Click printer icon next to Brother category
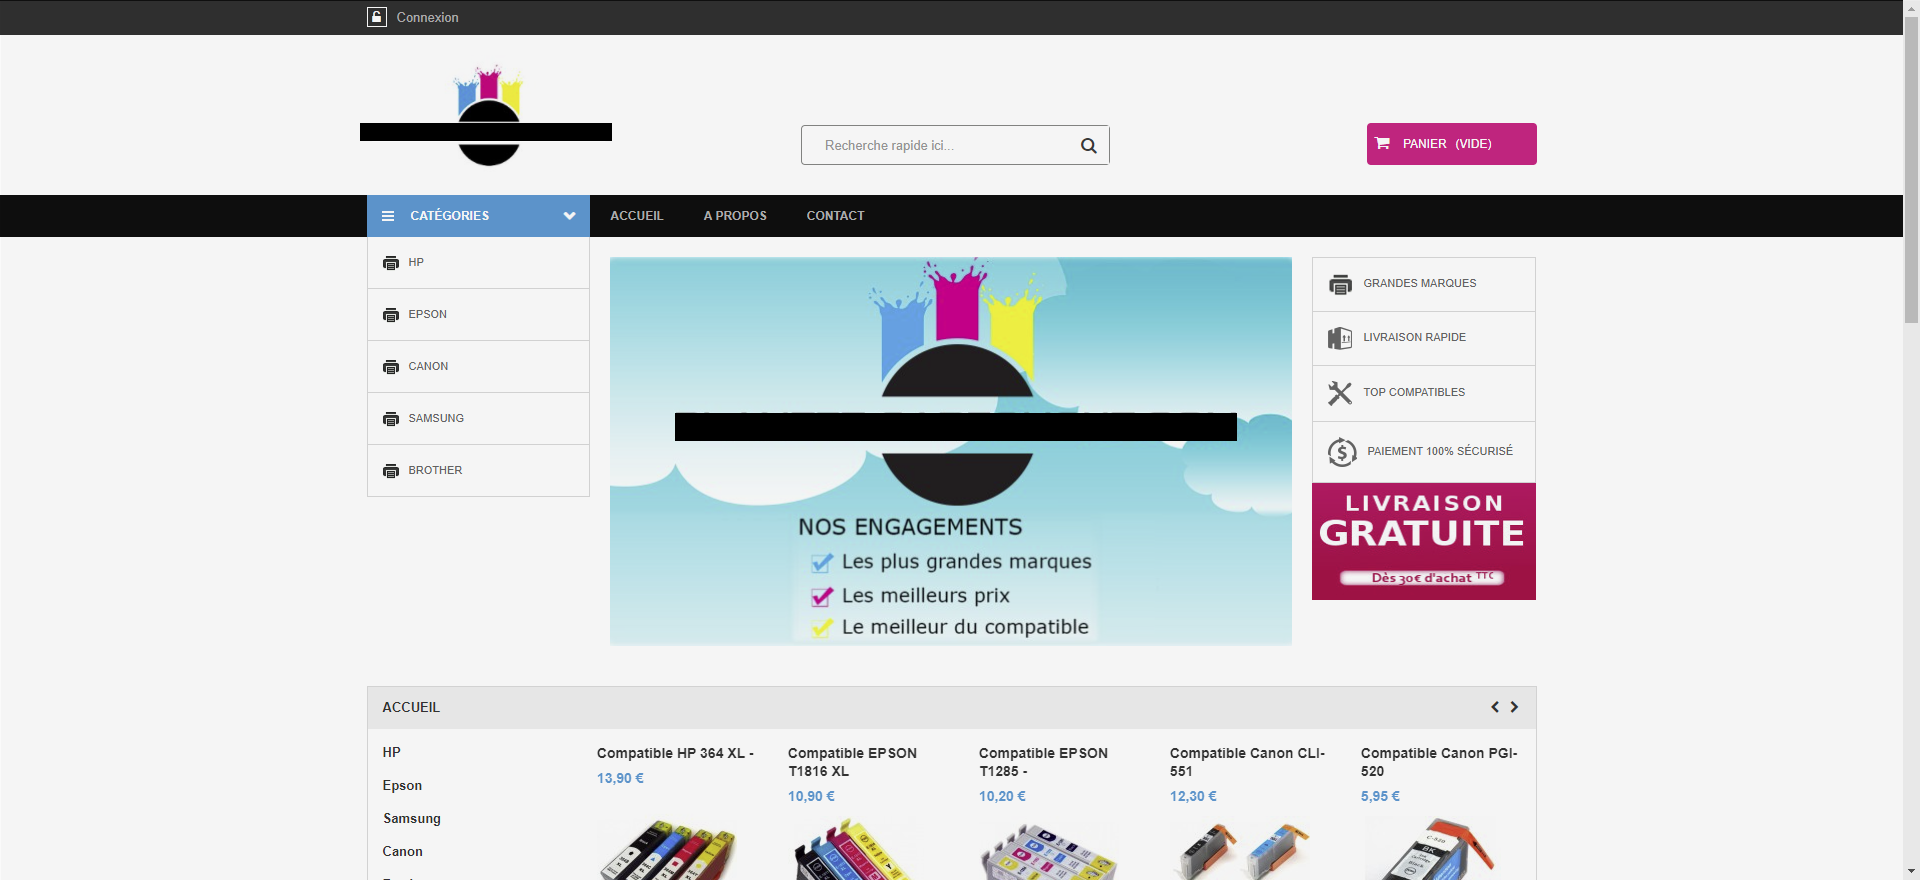The width and height of the screenshot is (1920, 880). [391, 471]
